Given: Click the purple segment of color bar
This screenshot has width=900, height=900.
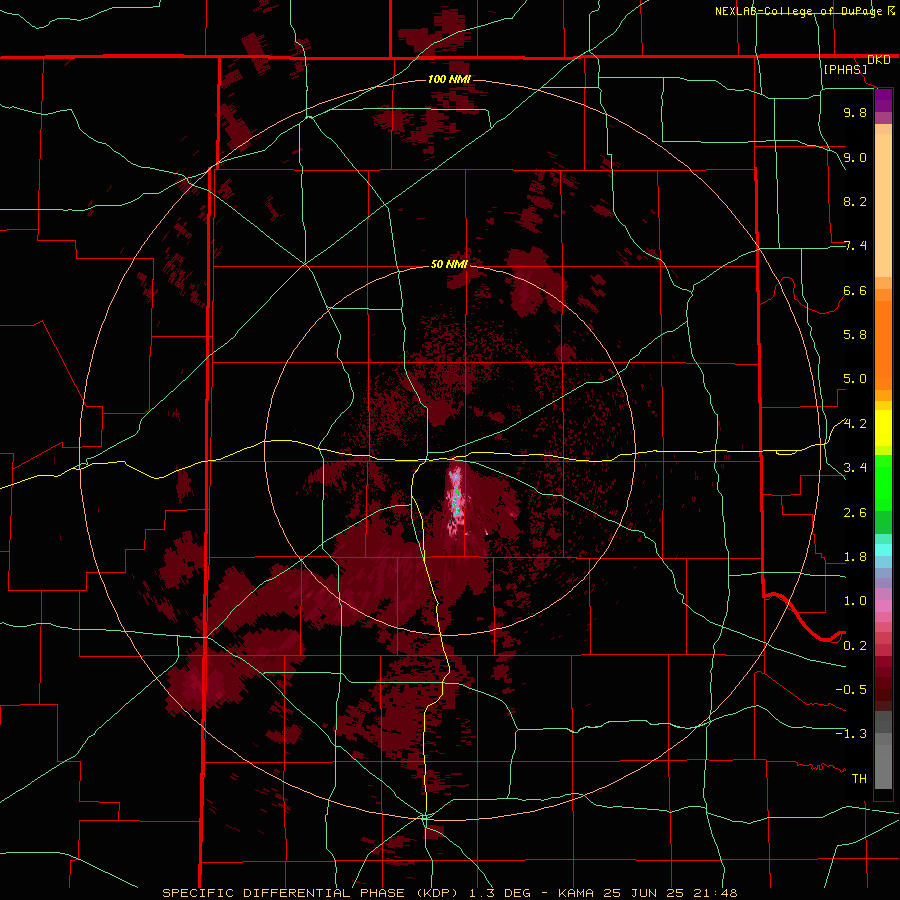Looking at the screenshot, I should [x=883, y=100].
